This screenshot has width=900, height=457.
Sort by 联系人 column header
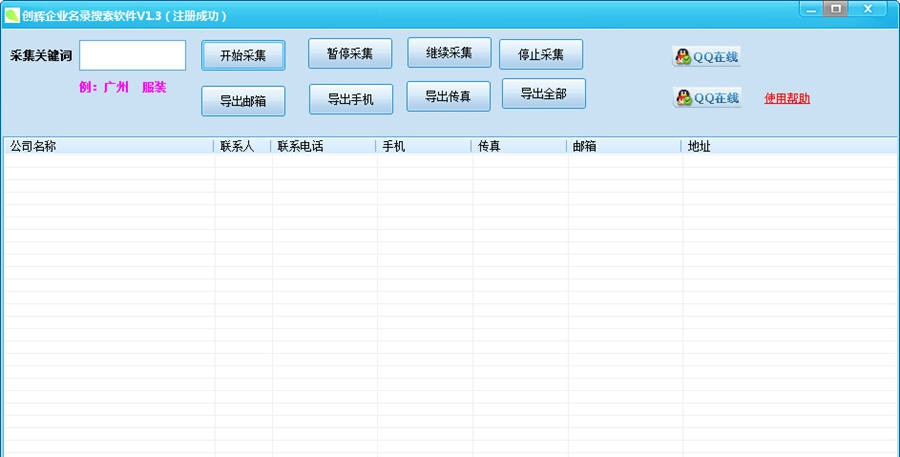pyautogui.click(x=242, y=146)
